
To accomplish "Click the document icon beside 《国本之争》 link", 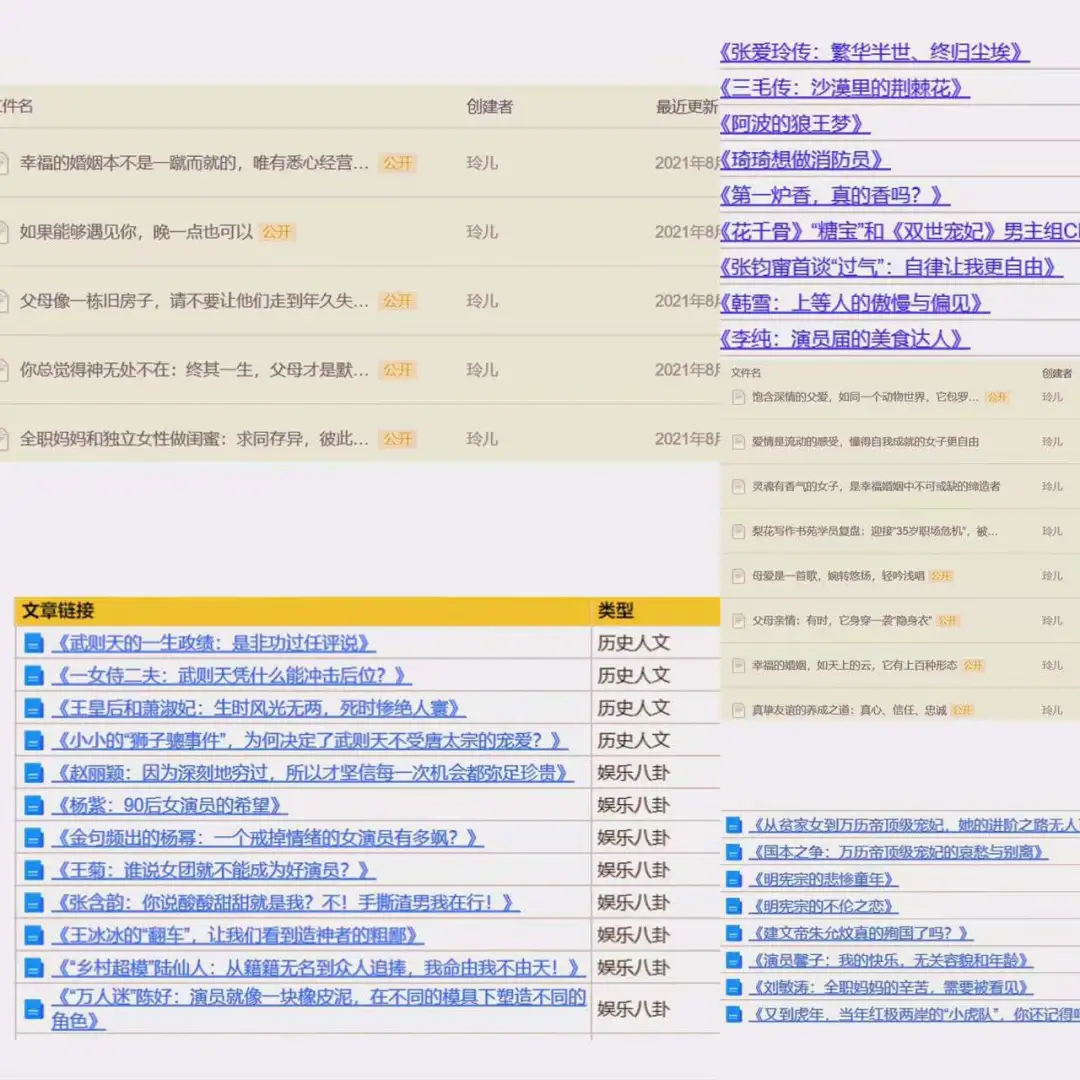I will (x=734, y=852).
